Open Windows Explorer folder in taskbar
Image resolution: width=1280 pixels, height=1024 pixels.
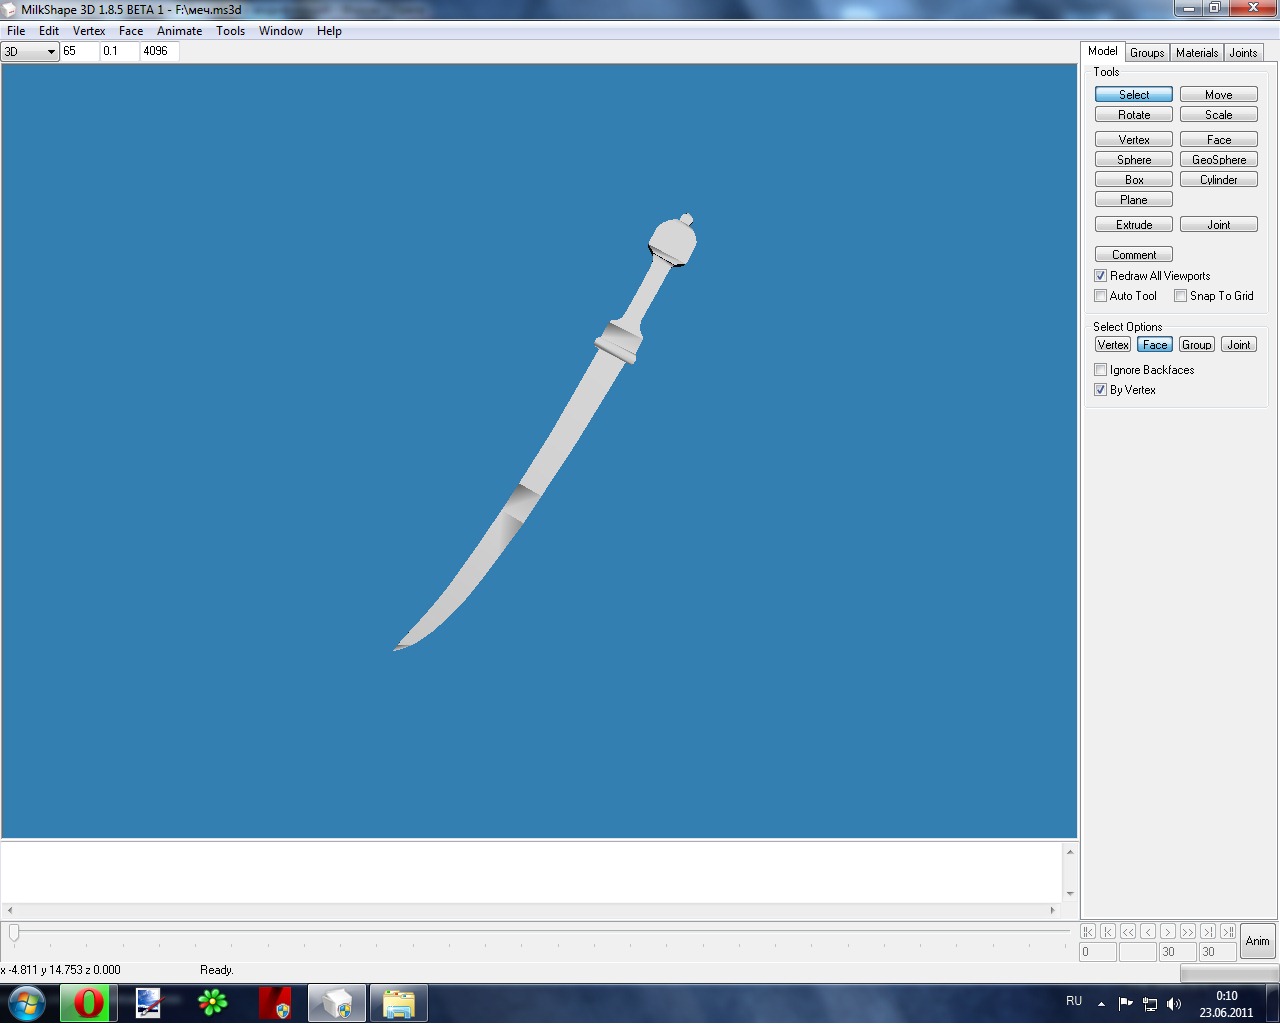(x=398, y=1003)
